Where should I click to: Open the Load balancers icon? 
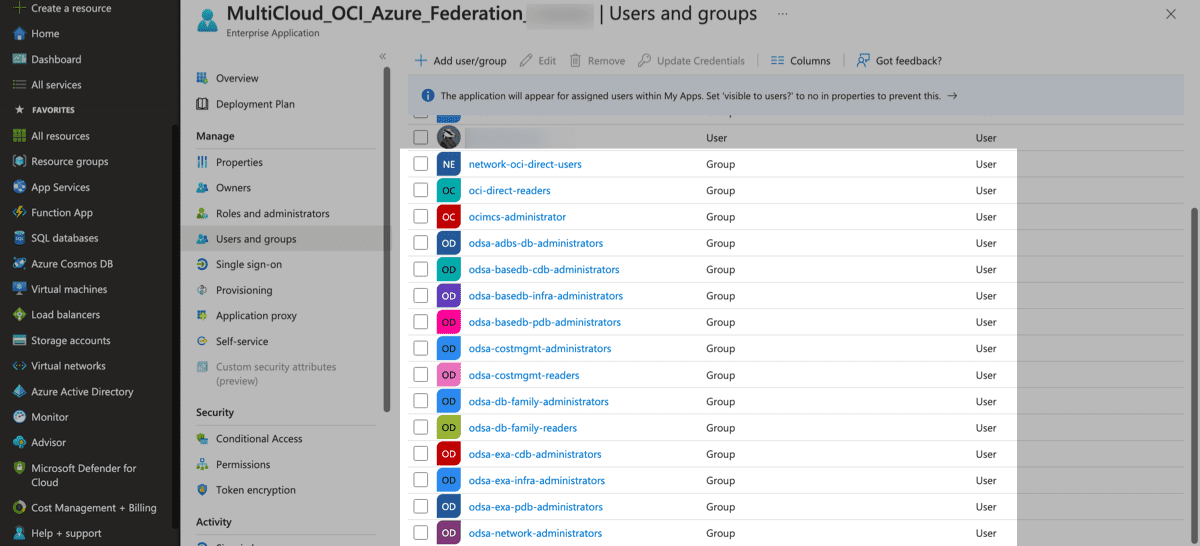tap(19, 315)
